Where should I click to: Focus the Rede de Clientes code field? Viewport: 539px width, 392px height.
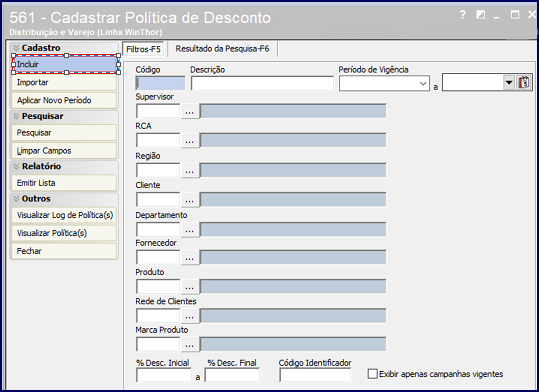tap(158, 316)
